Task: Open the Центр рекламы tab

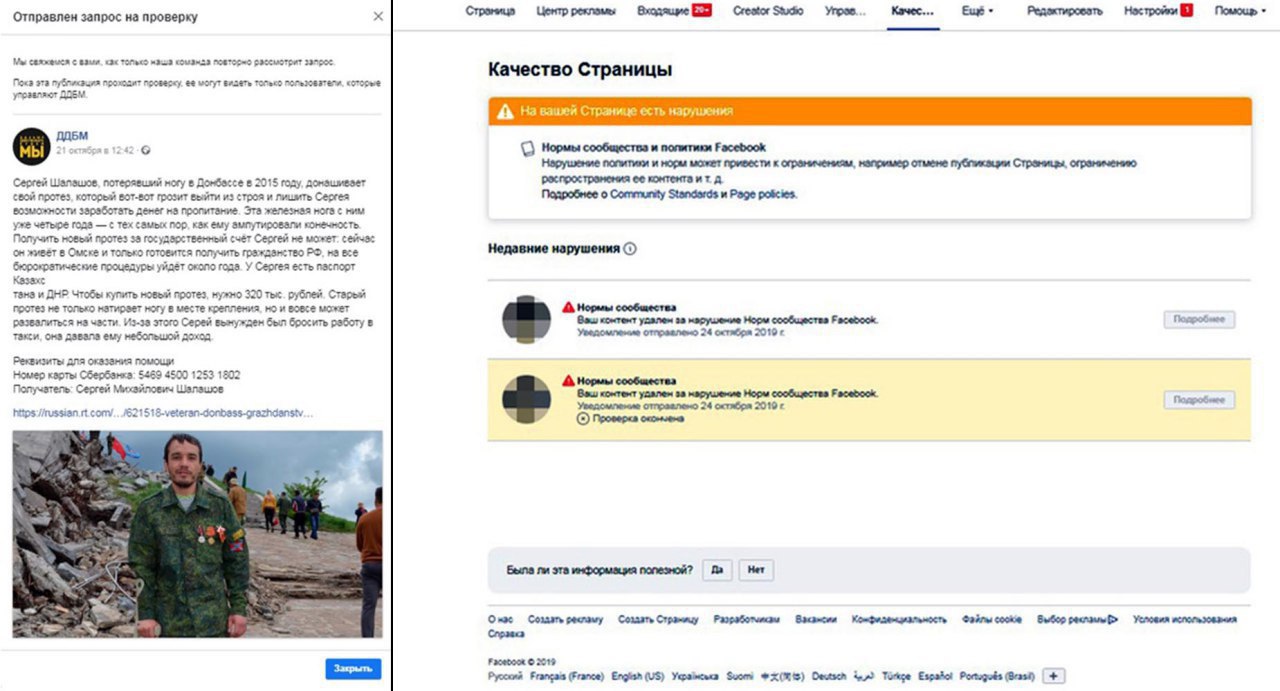Action: [x=577, y=11]
